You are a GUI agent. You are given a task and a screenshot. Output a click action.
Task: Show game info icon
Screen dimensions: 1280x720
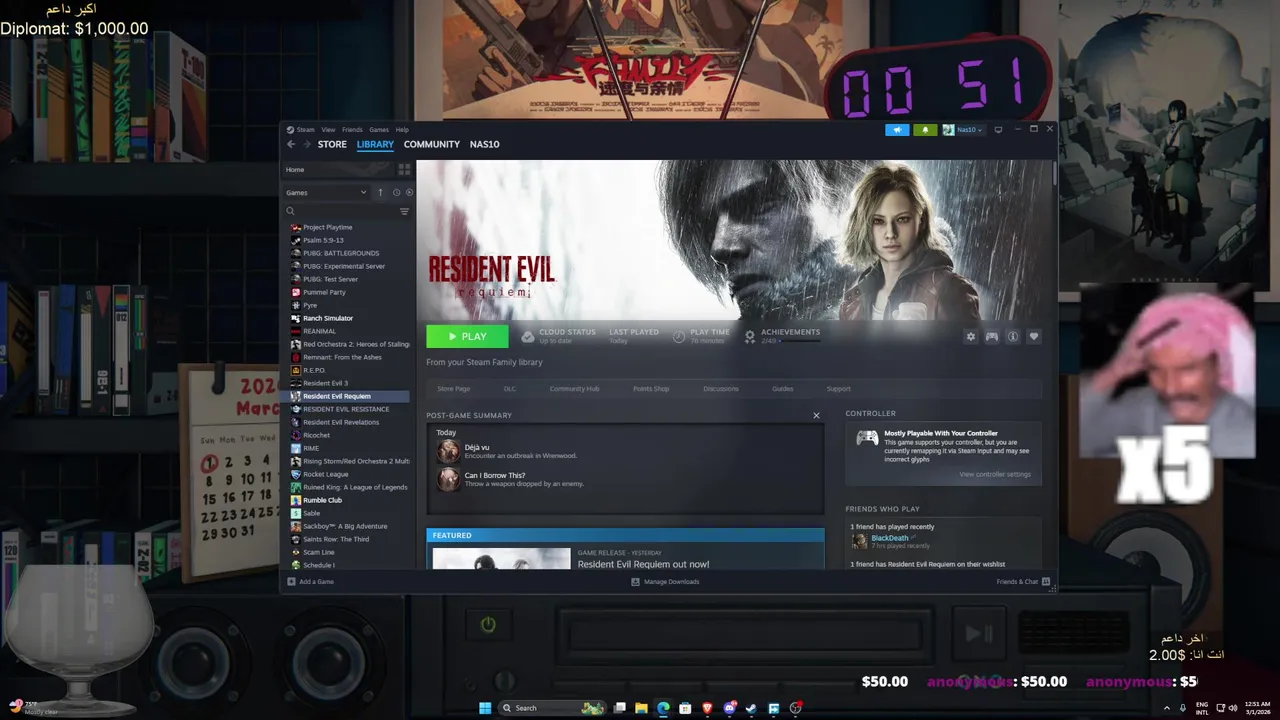[1013, 337]
